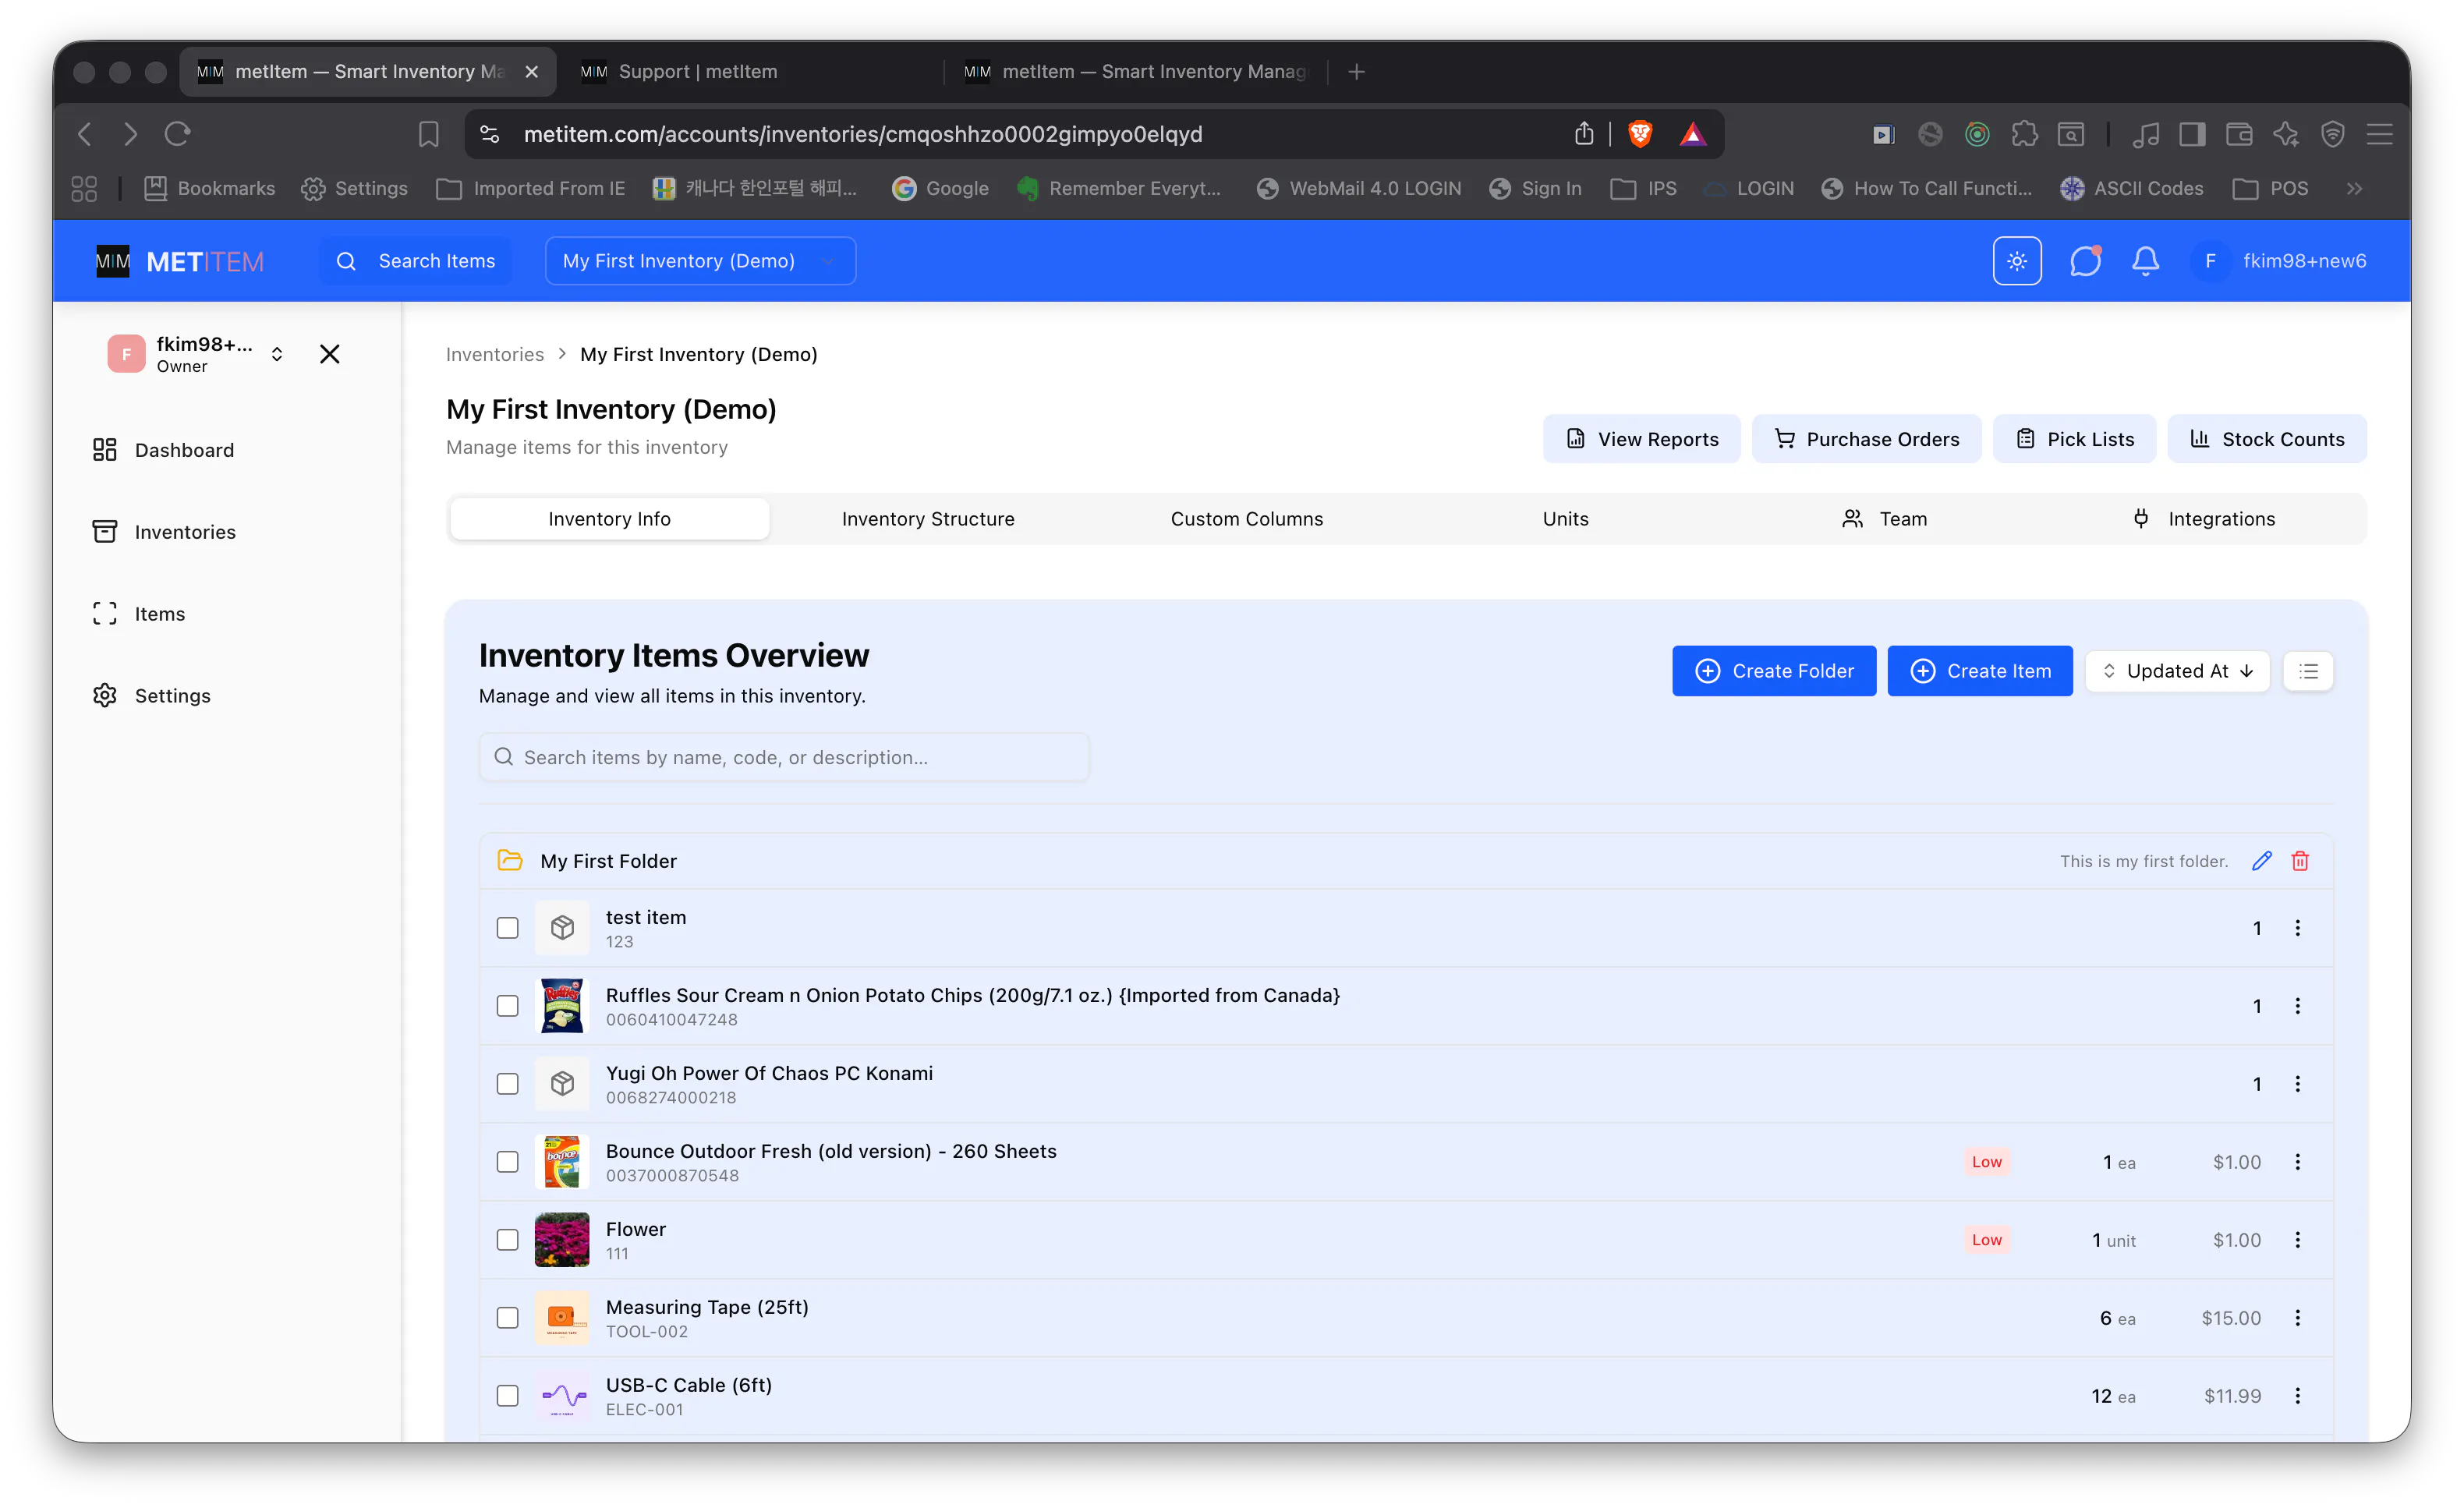Click the Brave Rewards triangle icon
Image resolution: width=2464 pixels, height=1508 pixels.
1692,134
